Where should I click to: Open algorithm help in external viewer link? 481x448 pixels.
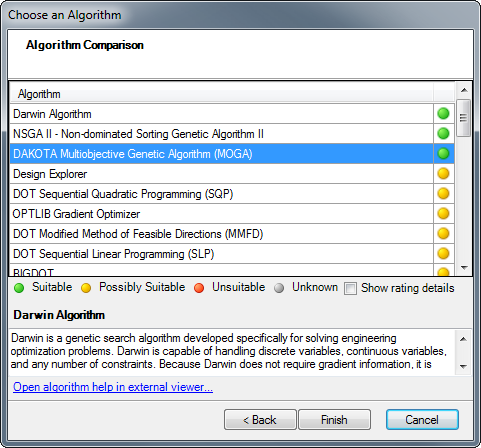[x=113, y=387]
